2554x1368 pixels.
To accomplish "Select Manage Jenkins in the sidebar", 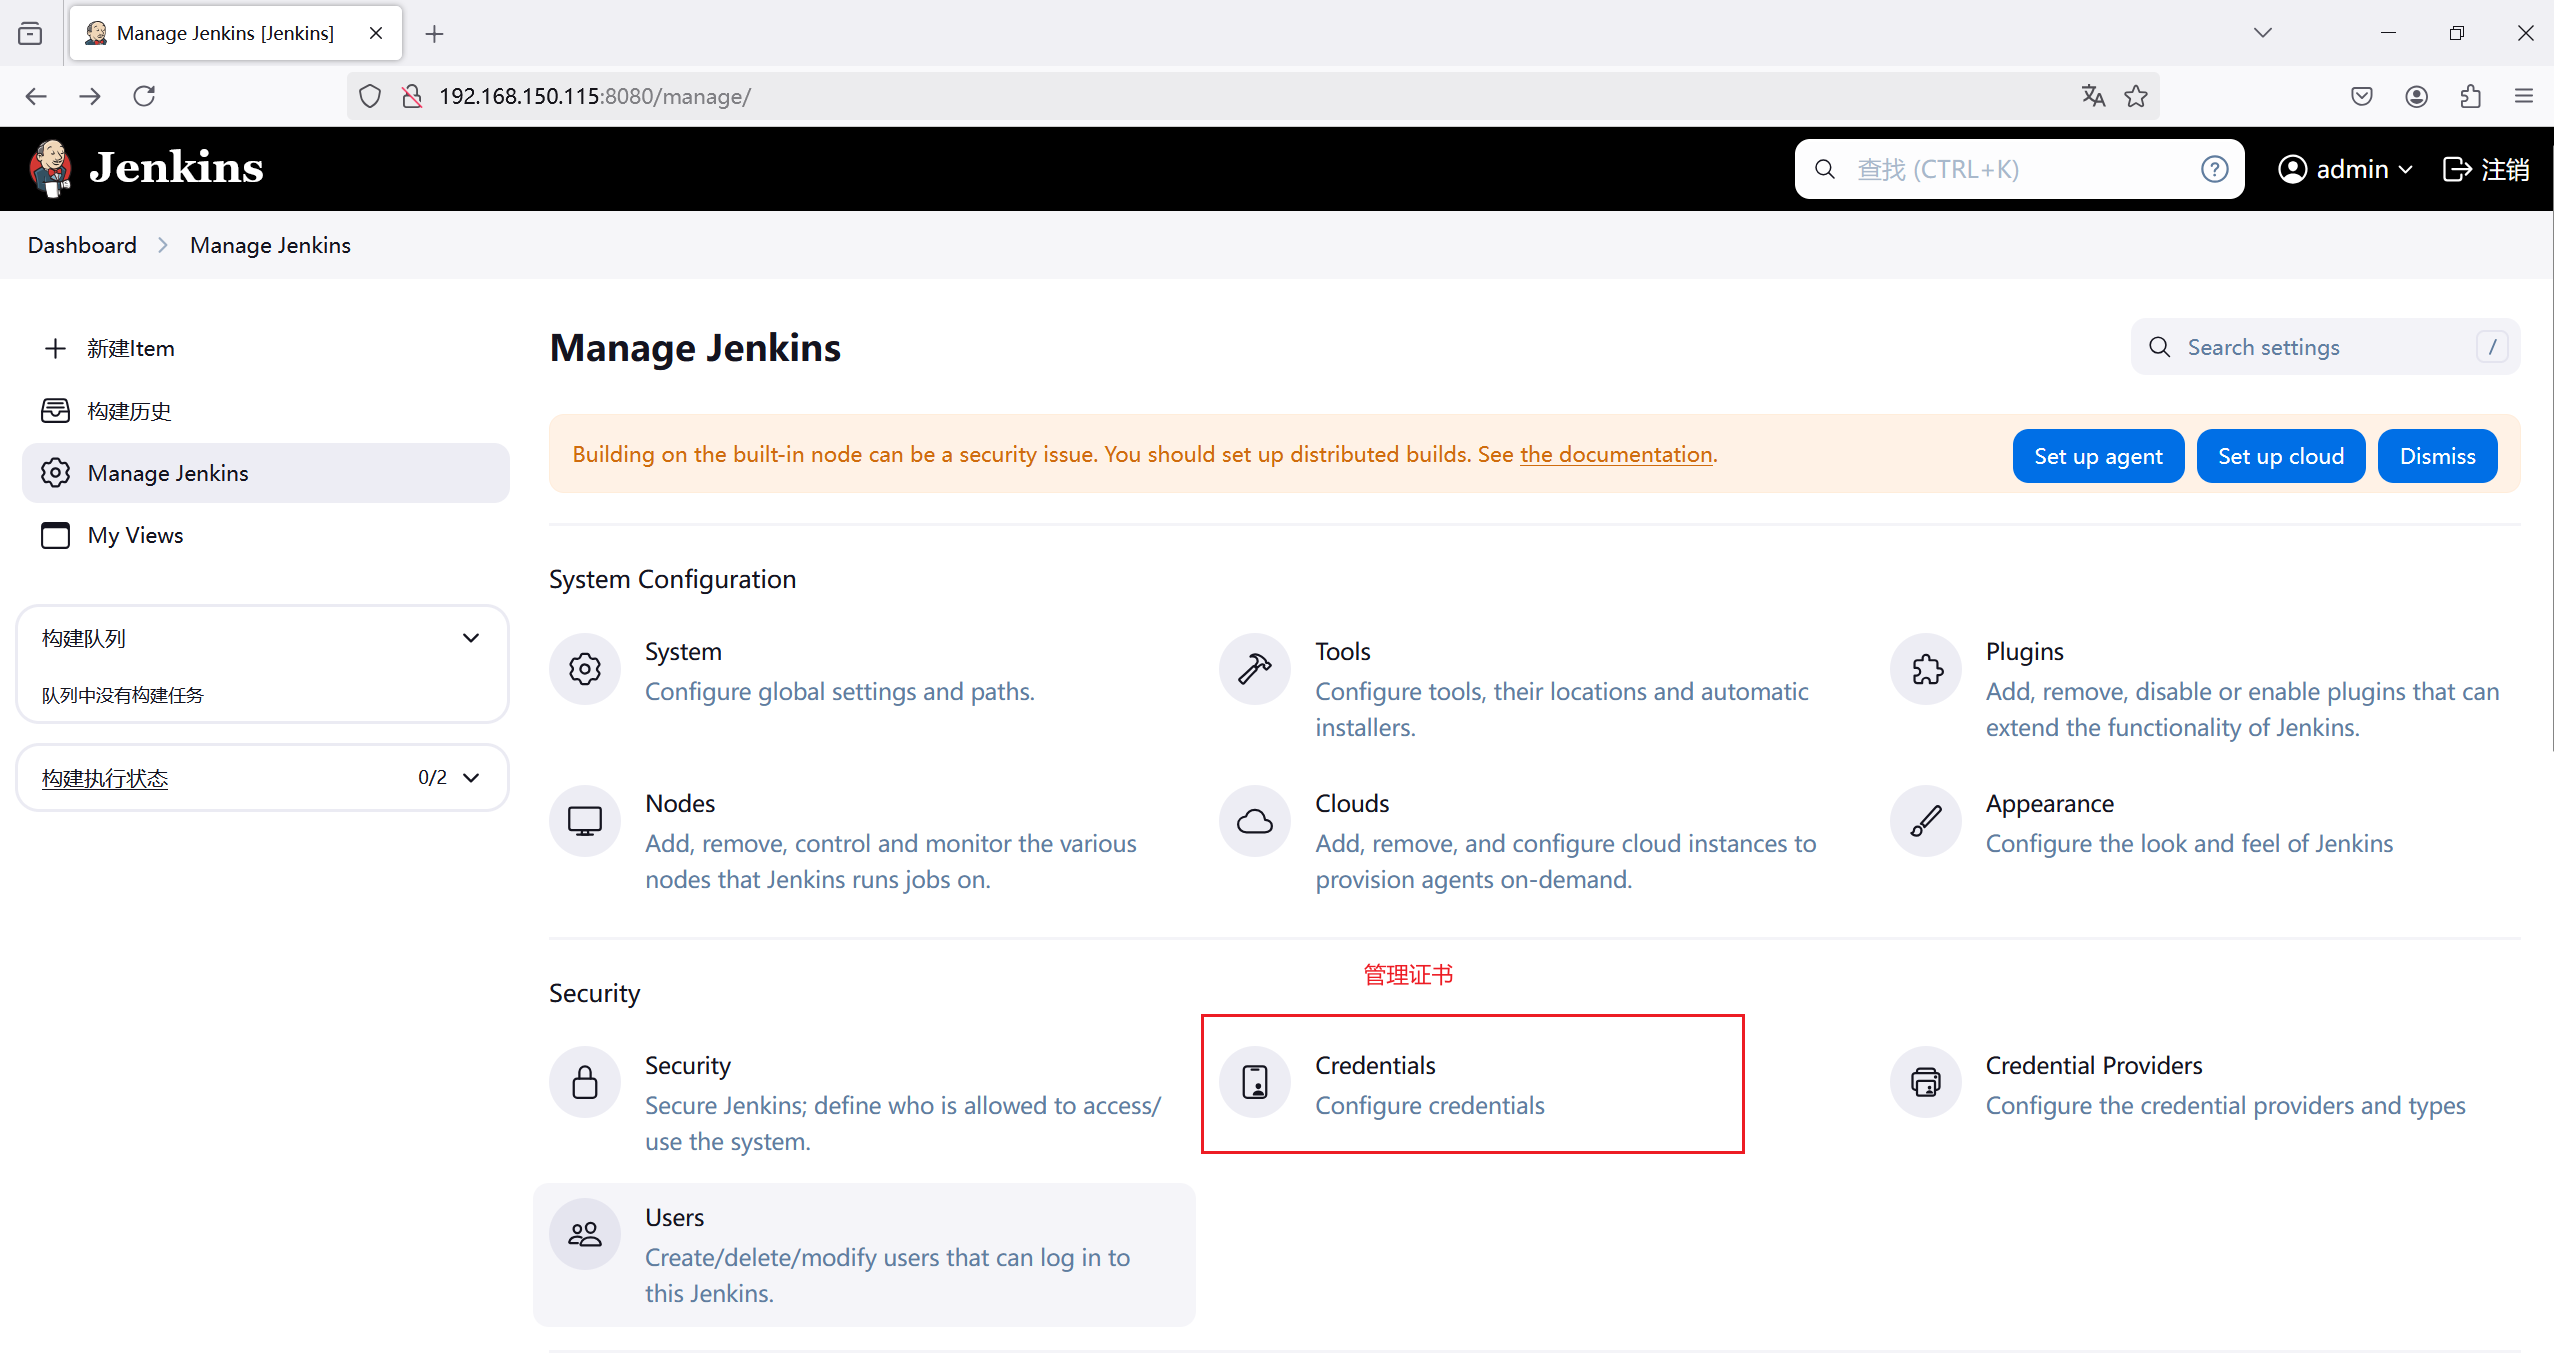I will pyautogui.click(x=266, y=473).
